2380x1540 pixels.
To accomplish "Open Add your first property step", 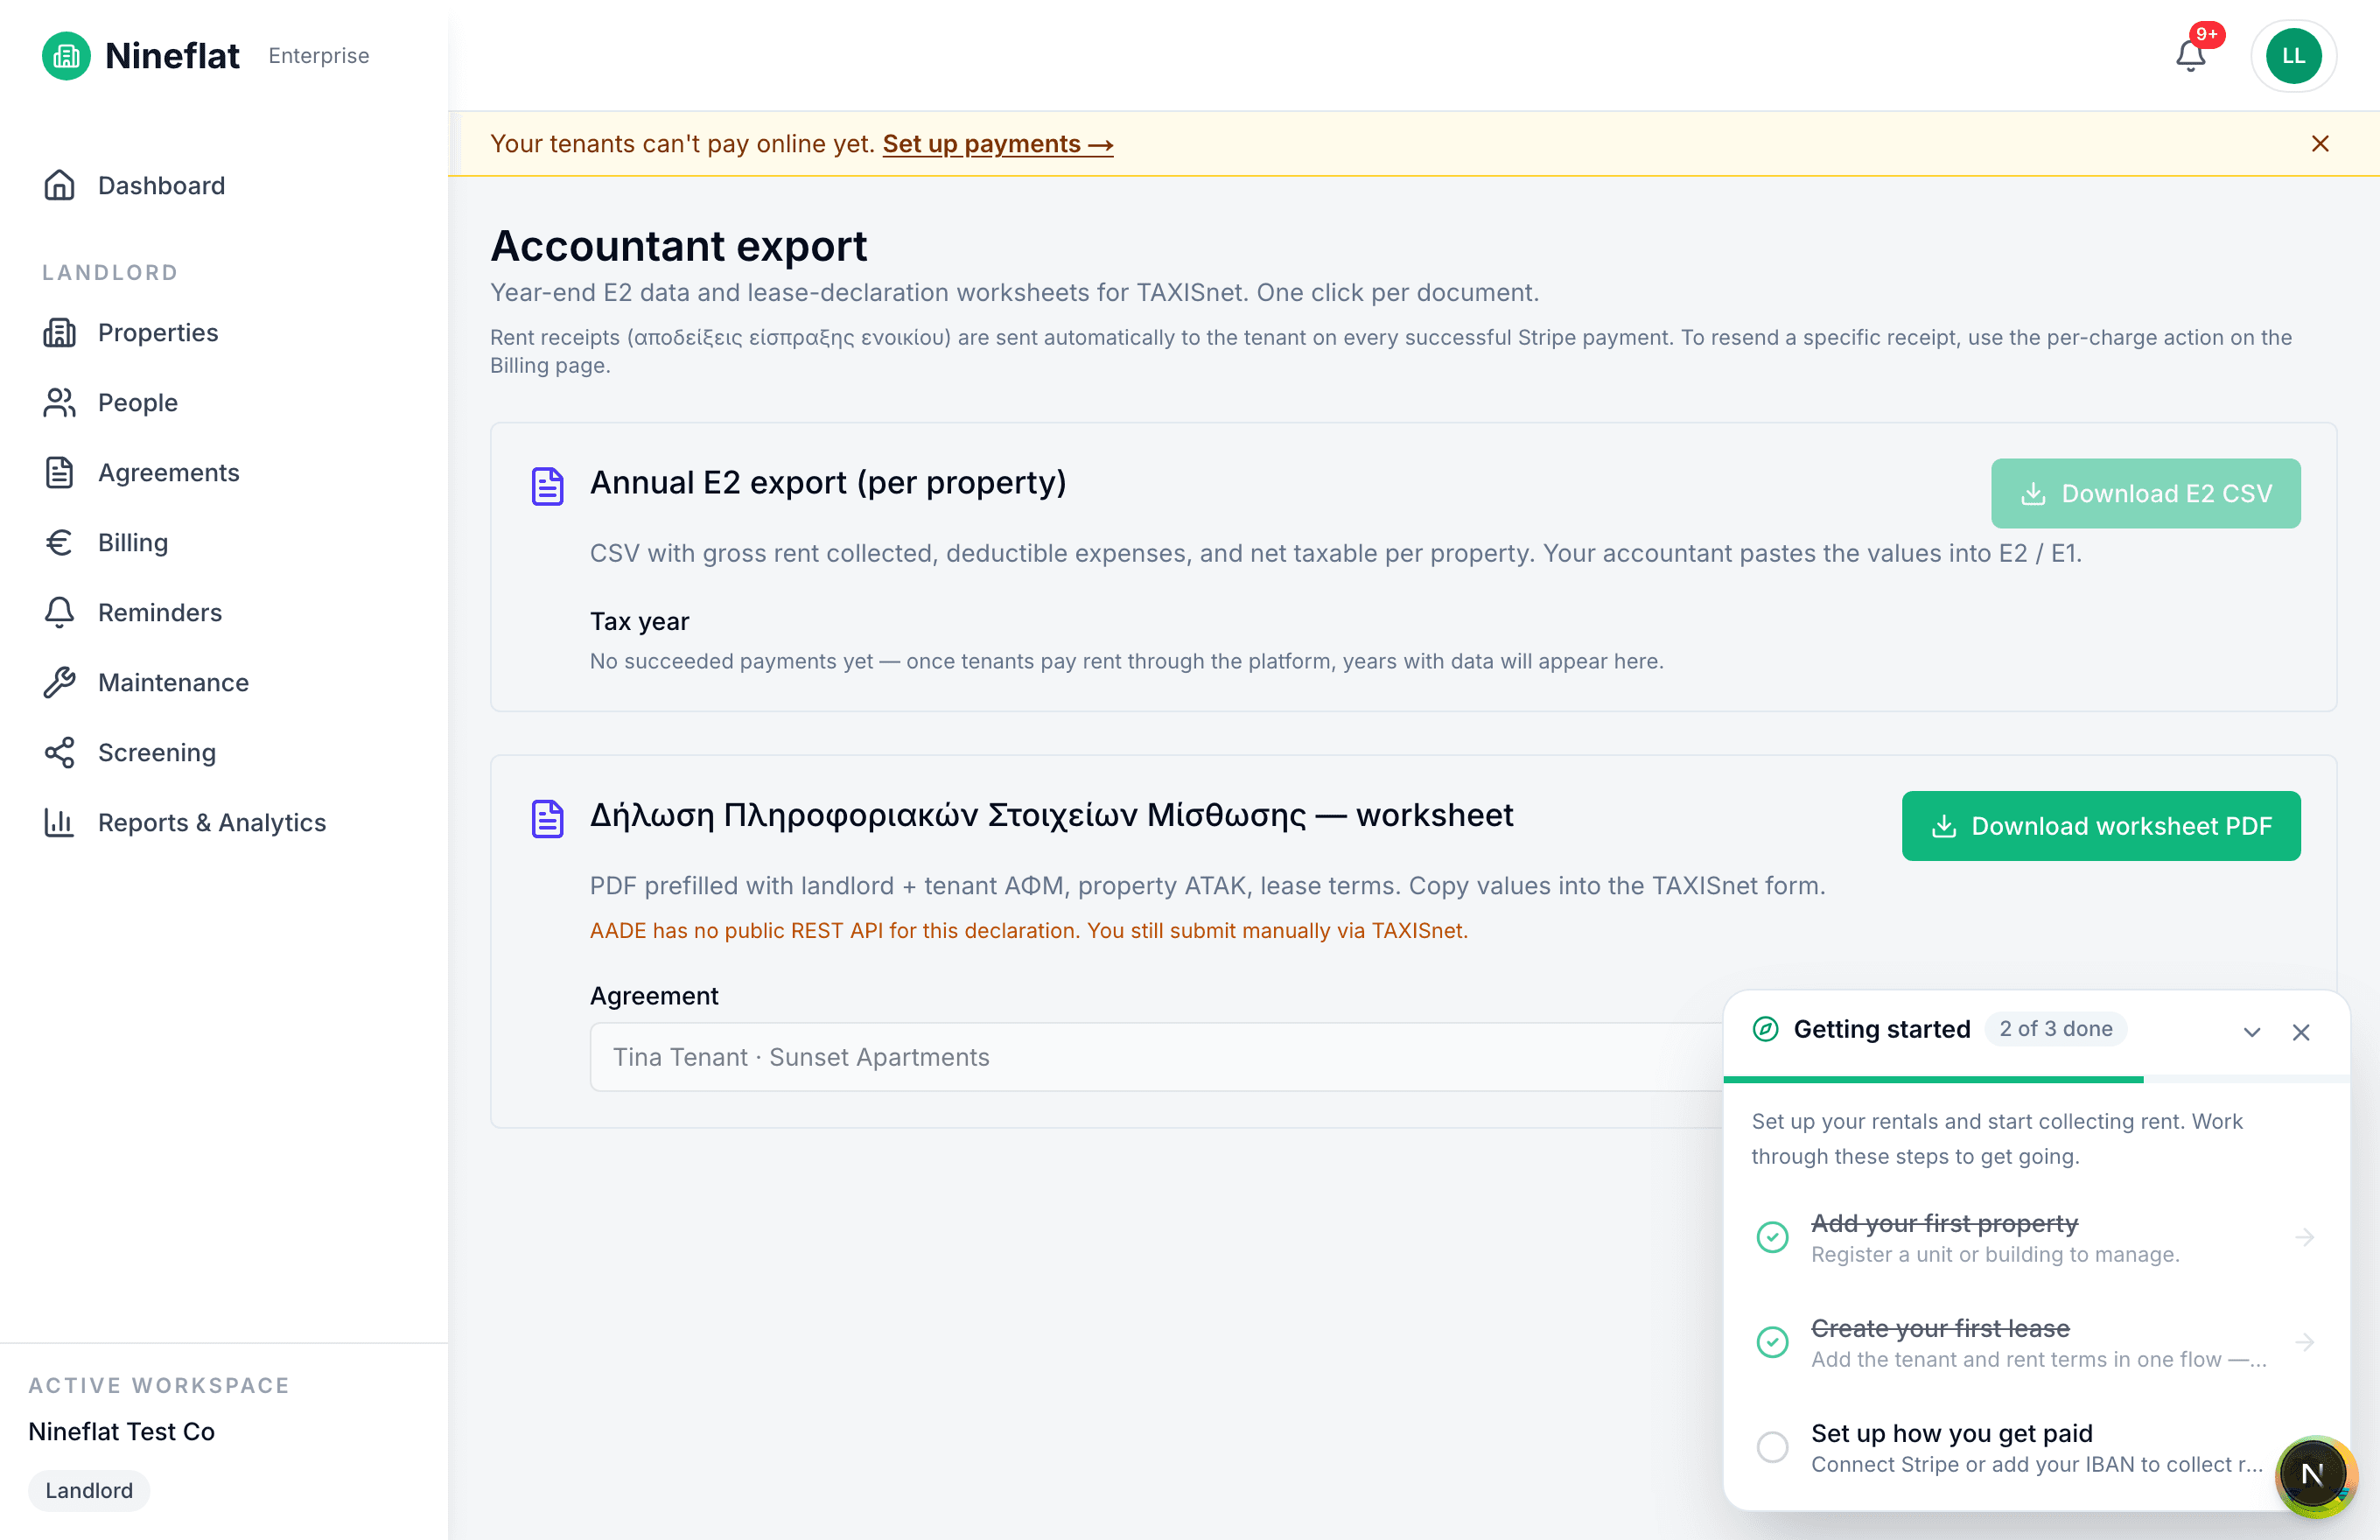I will coord(2036,1238).
